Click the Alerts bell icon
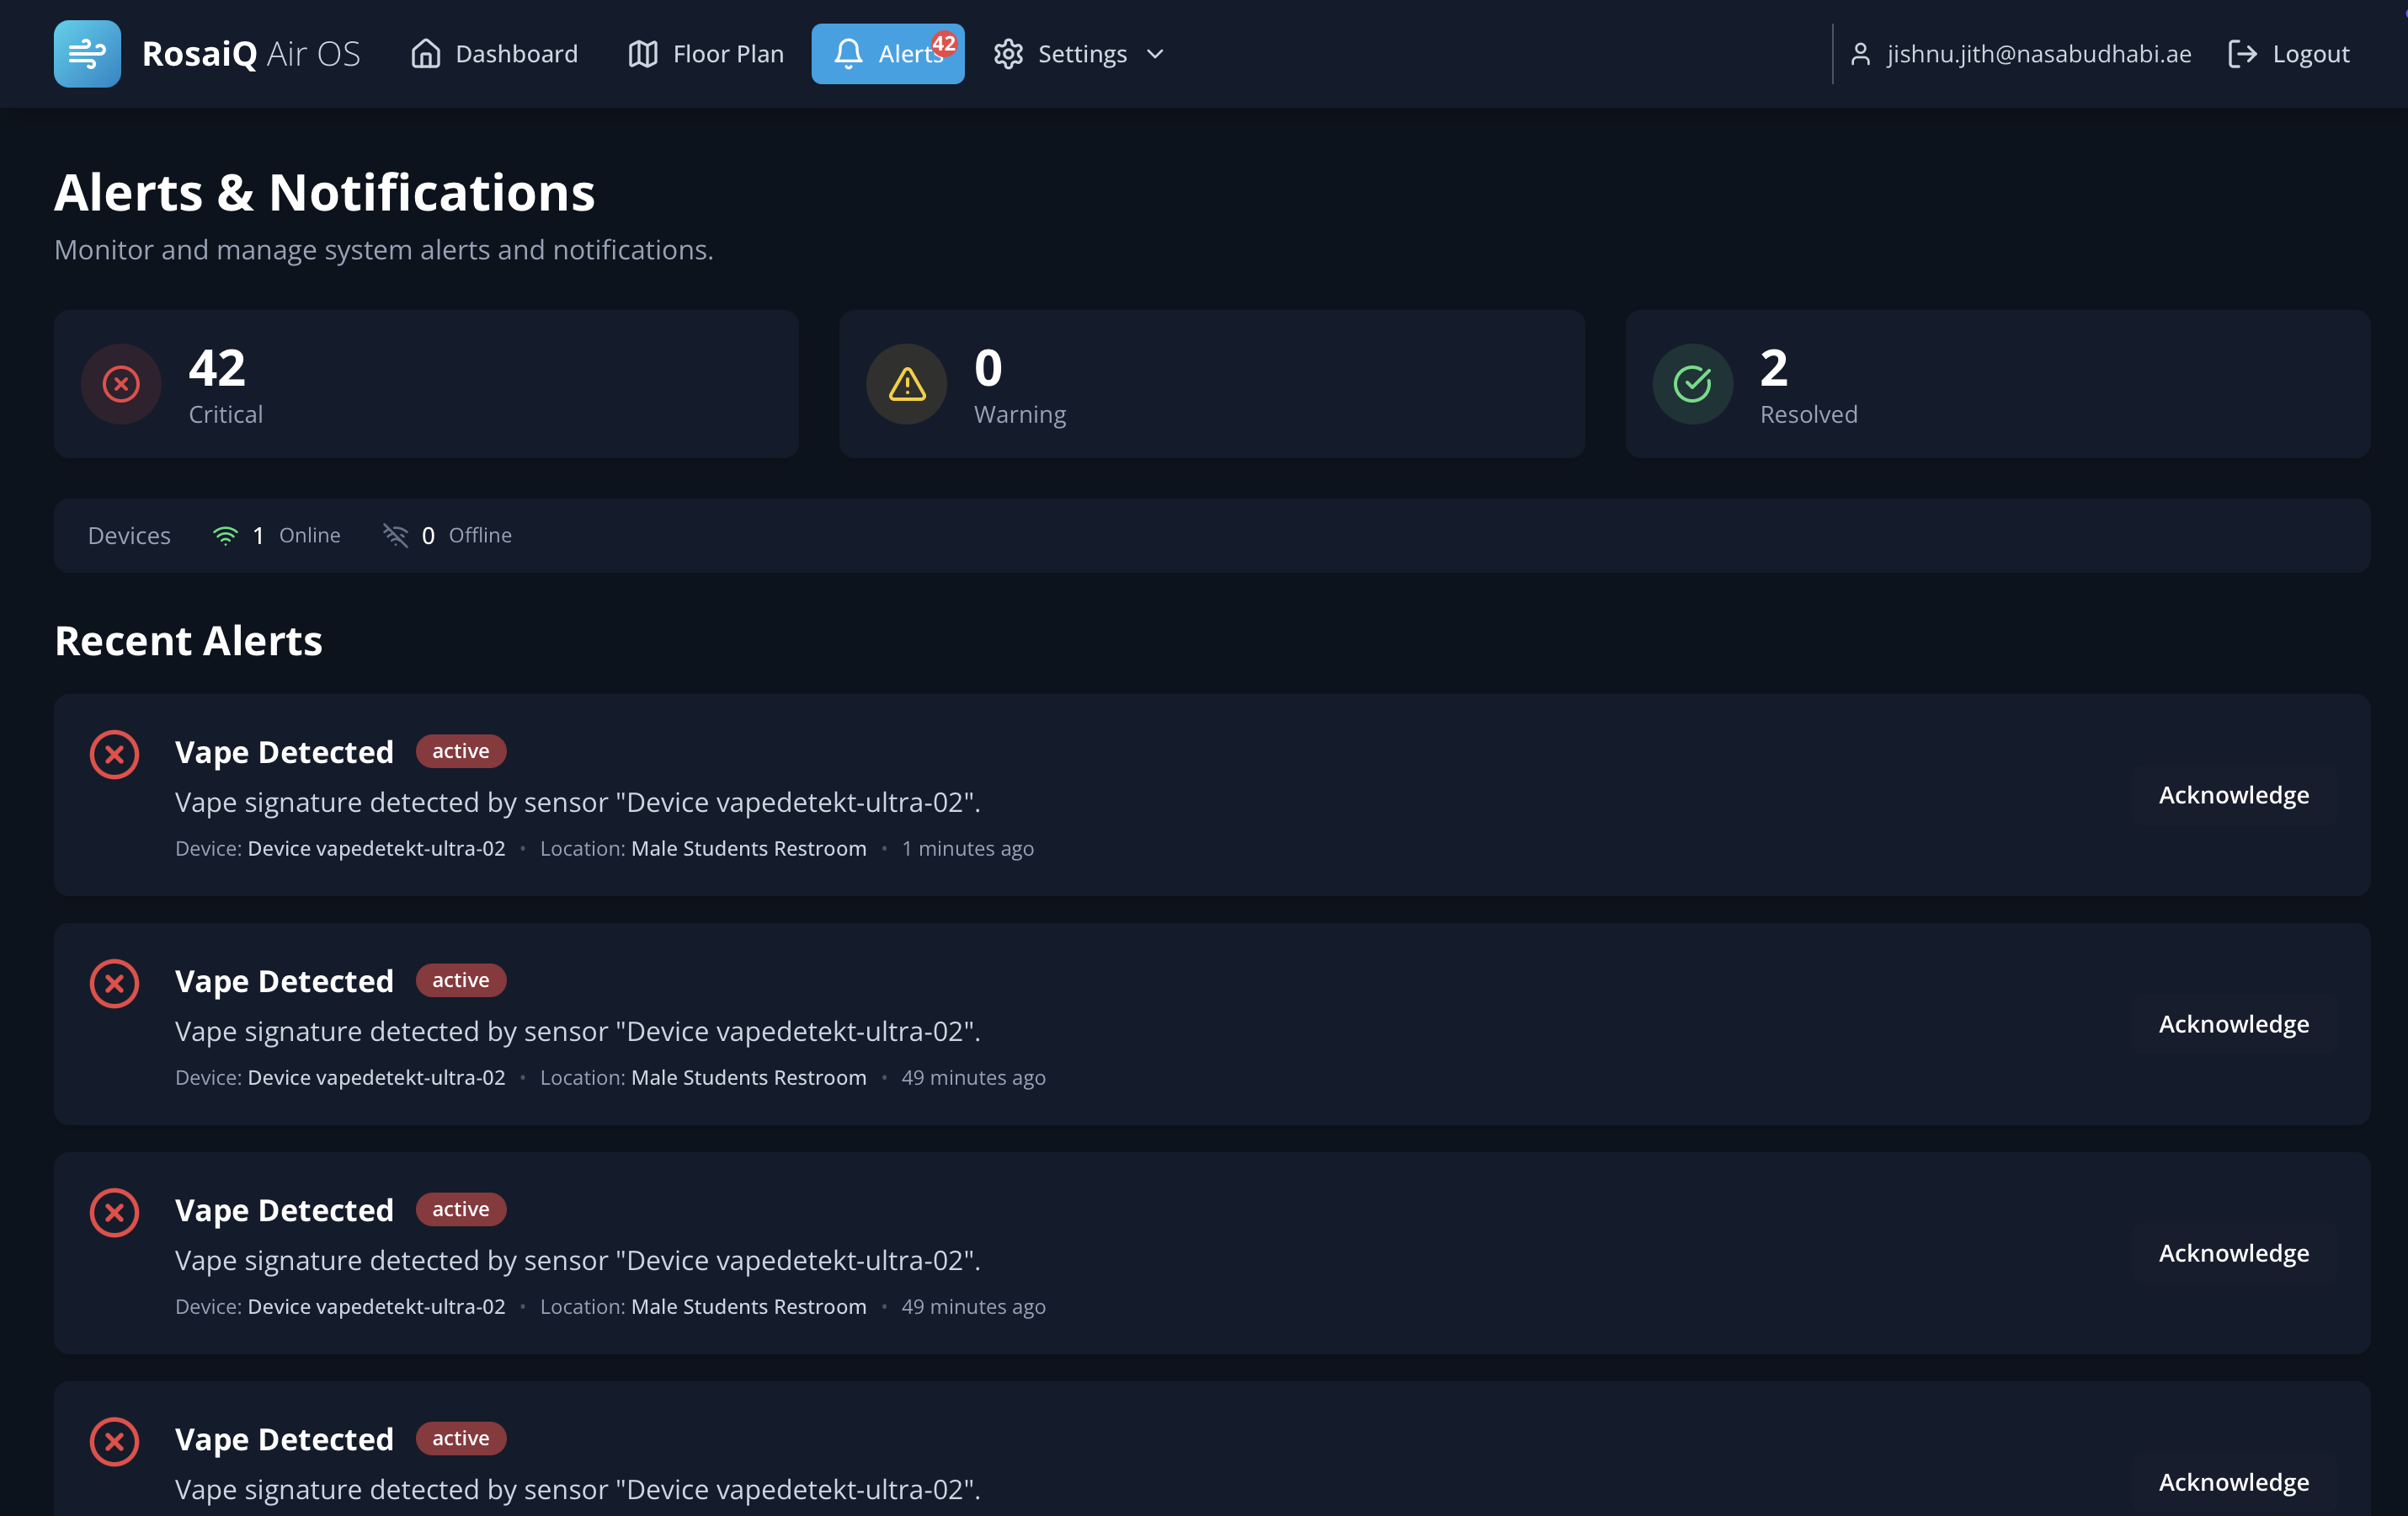2408x1516 pixels. click(847, 55)
